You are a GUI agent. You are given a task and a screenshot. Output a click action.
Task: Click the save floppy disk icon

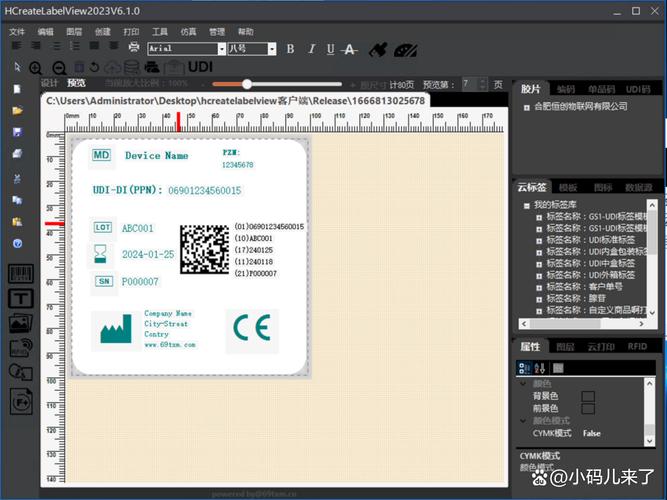pos(17,132)
